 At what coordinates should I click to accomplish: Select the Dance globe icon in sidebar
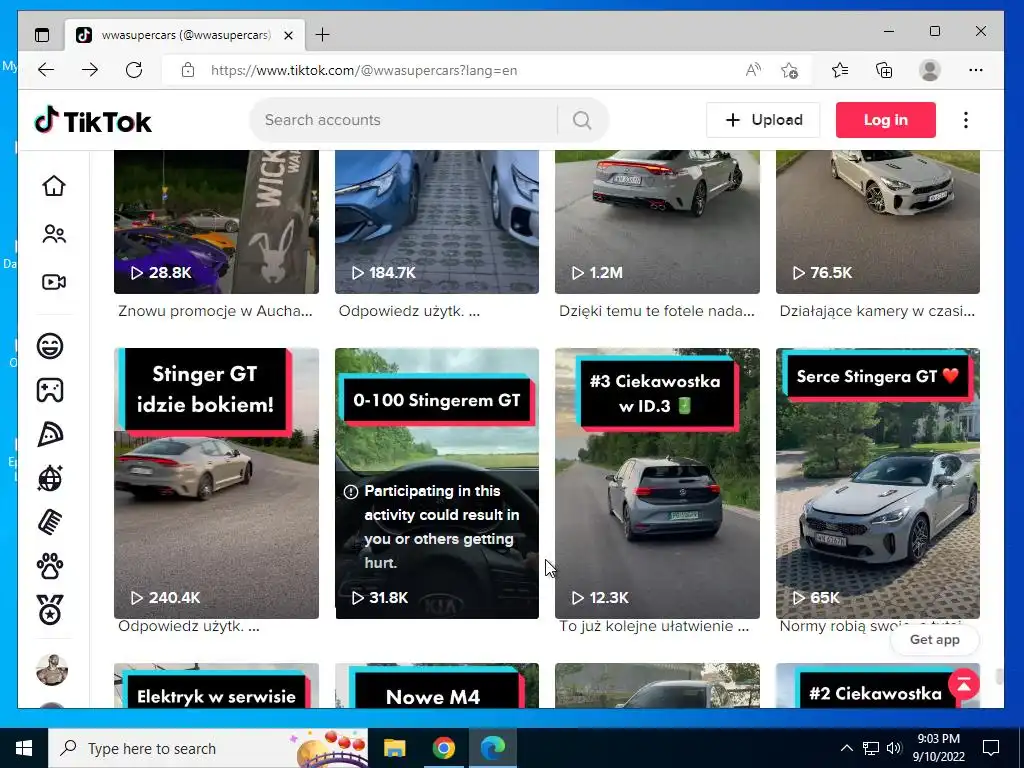pos(50,479)
